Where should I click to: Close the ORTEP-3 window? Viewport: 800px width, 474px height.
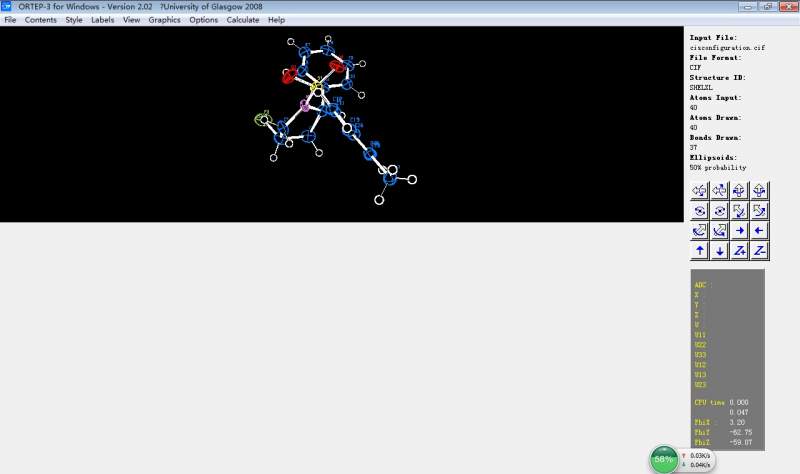click(788, 7)
